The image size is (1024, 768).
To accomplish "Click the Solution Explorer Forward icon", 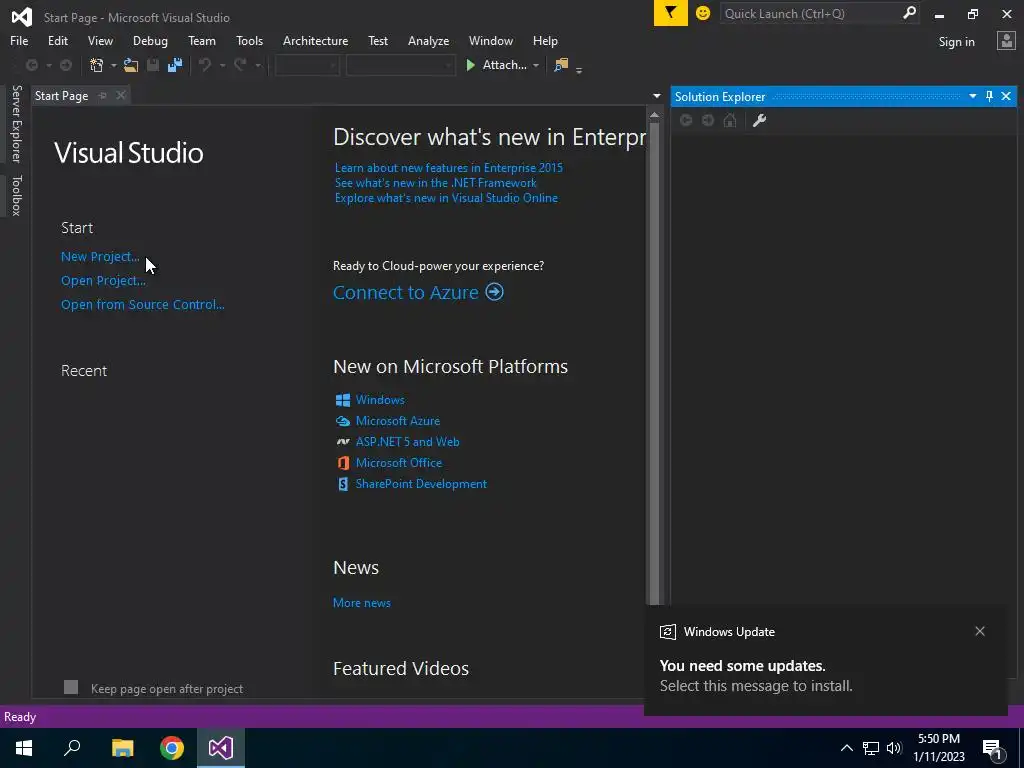I will [708, 120].
